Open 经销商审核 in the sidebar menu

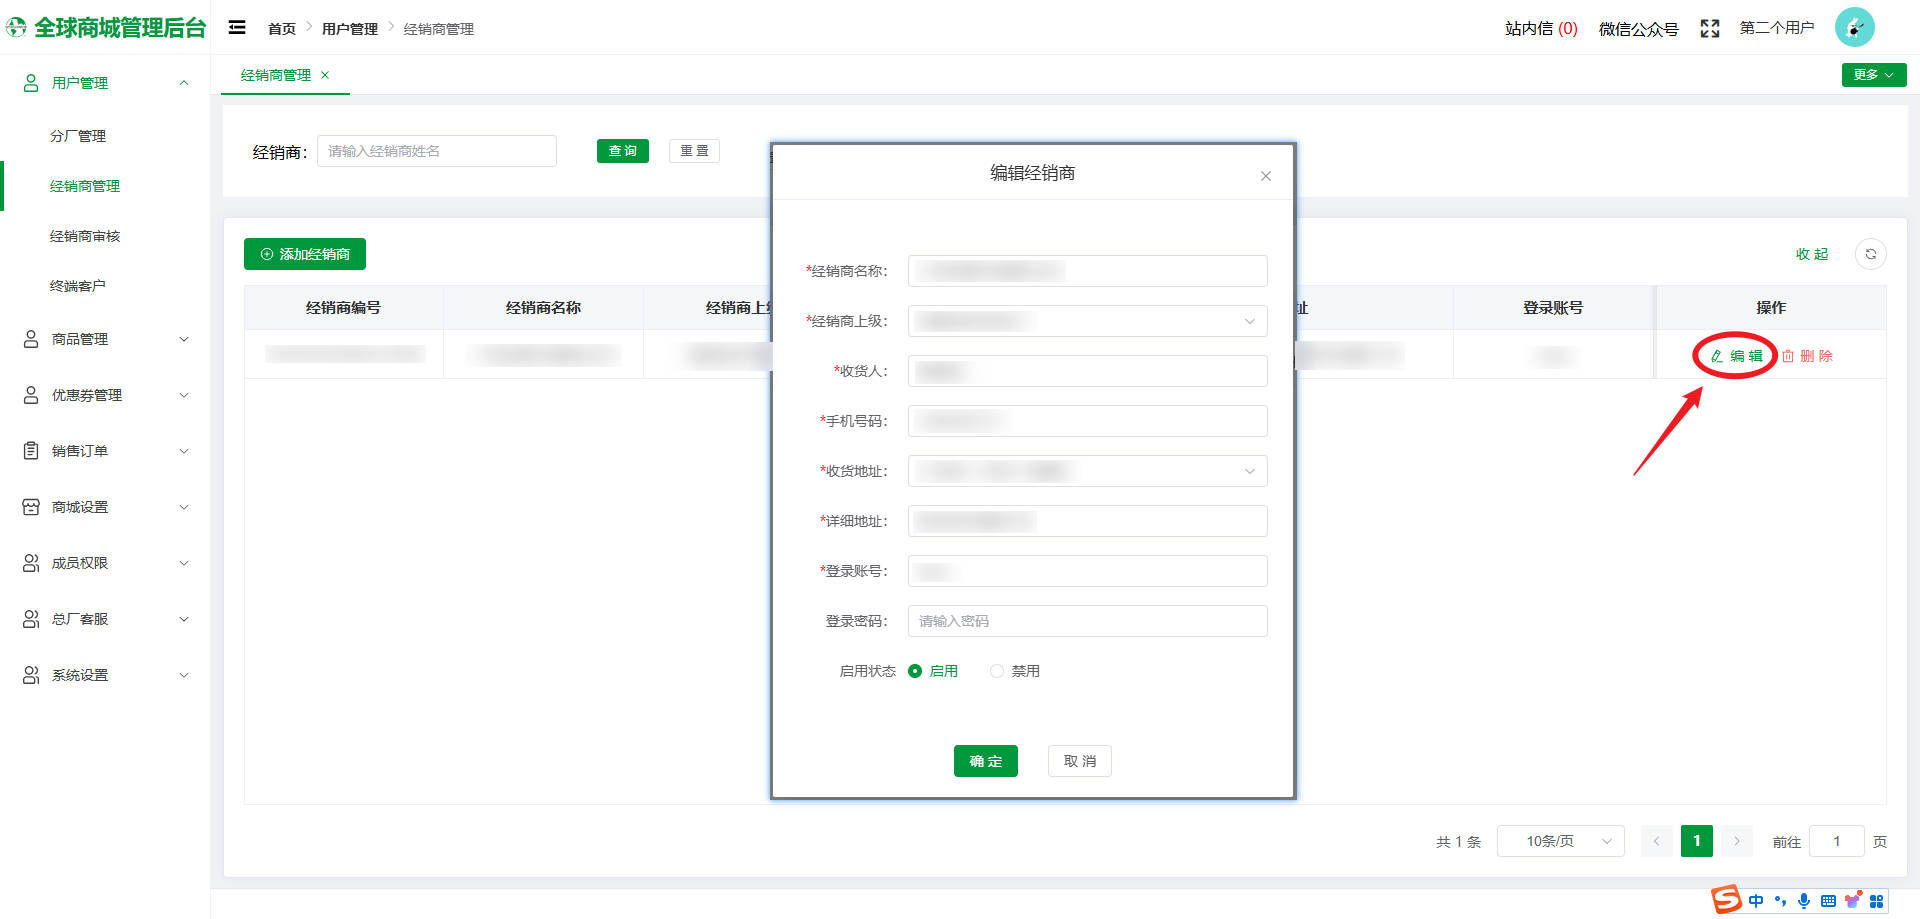[83, 235]
